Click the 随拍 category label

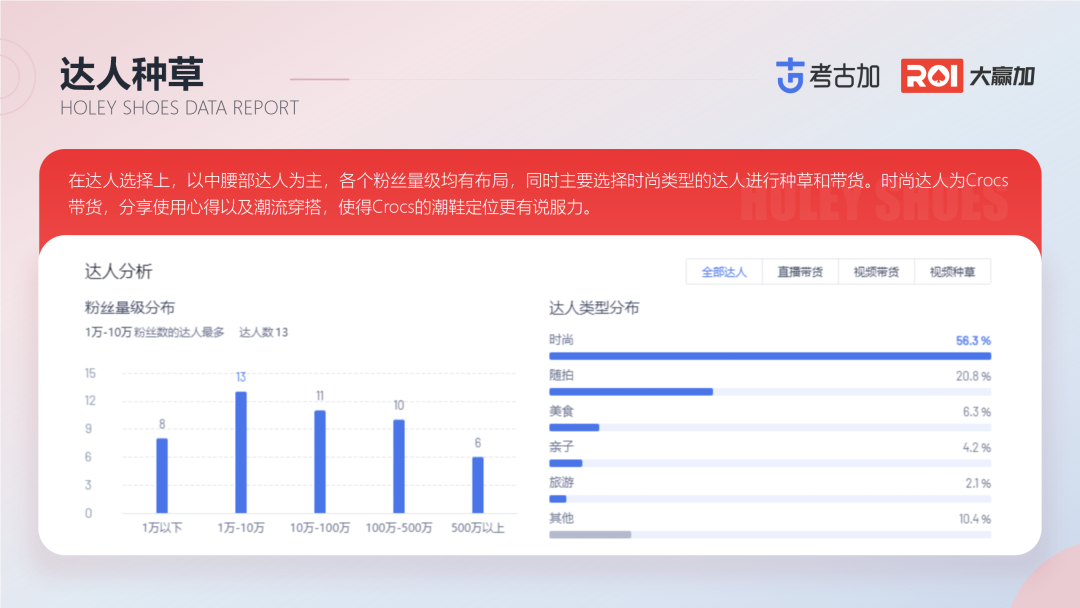click(561, 375)
